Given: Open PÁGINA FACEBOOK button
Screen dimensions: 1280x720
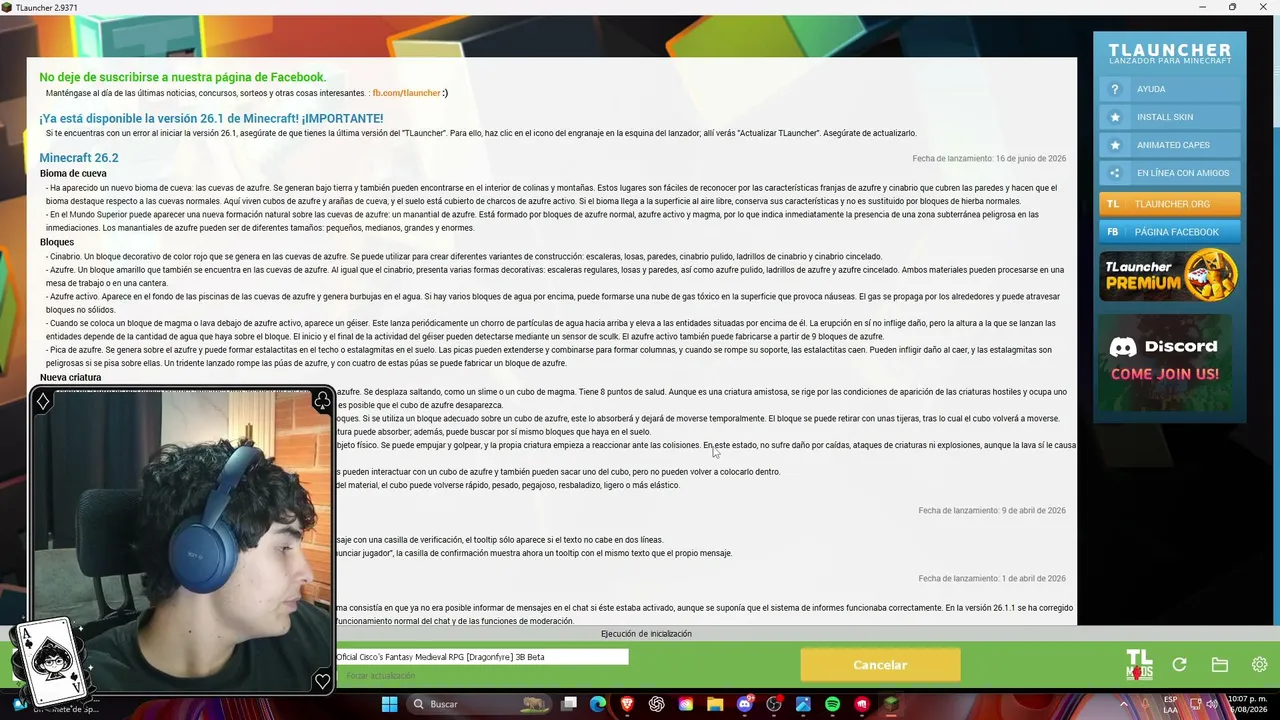Looking at the screenshot, I should (x=1169, y=232).
